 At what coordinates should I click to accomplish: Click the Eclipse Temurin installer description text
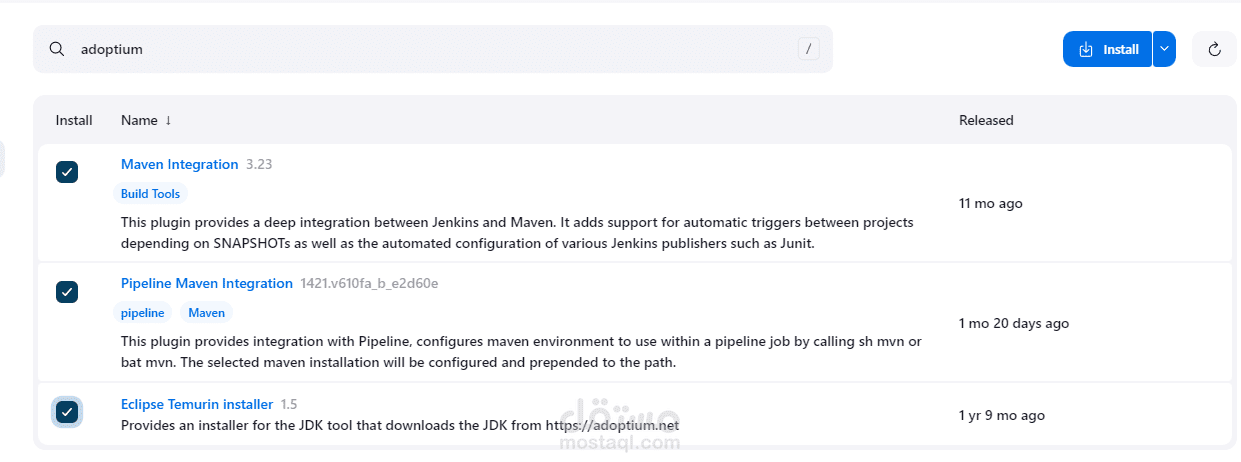point(400,425)
